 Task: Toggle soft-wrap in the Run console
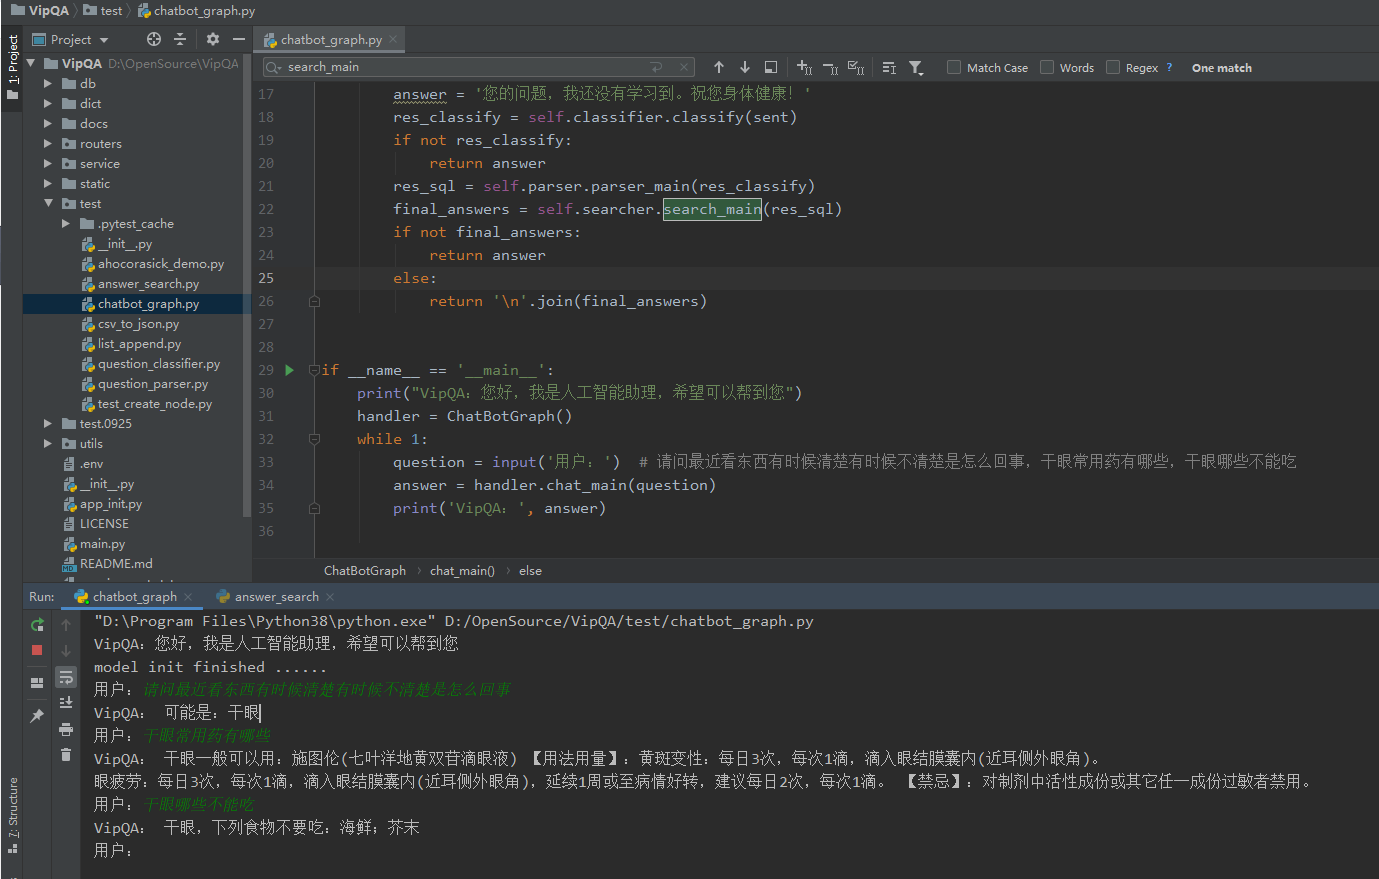66,677
